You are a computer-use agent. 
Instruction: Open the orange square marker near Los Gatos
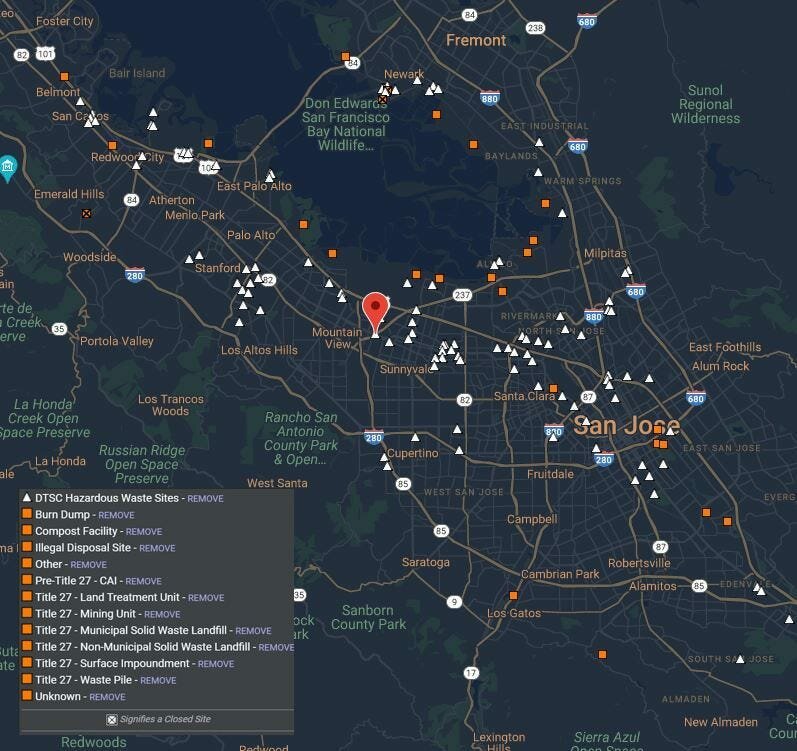513,595
